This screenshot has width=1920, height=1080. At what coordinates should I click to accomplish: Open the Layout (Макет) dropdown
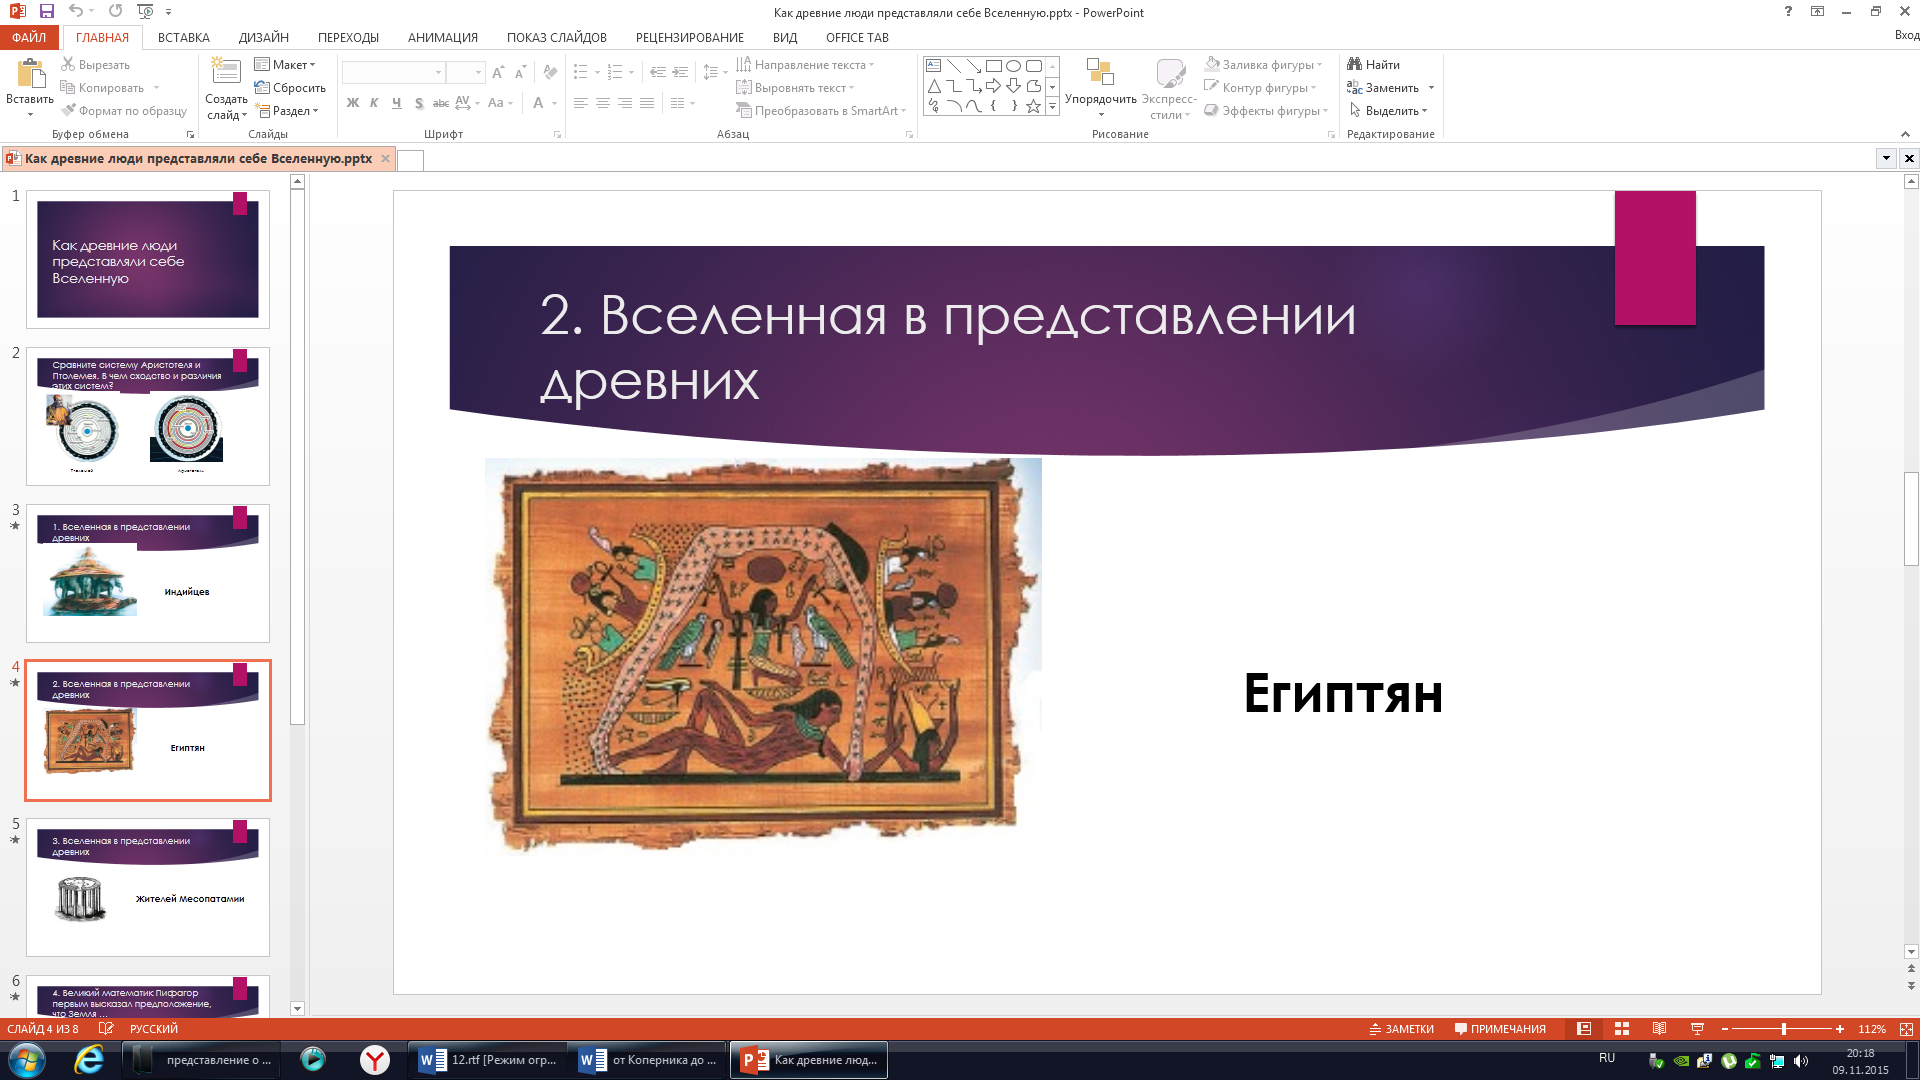click(x=285, y=64)
